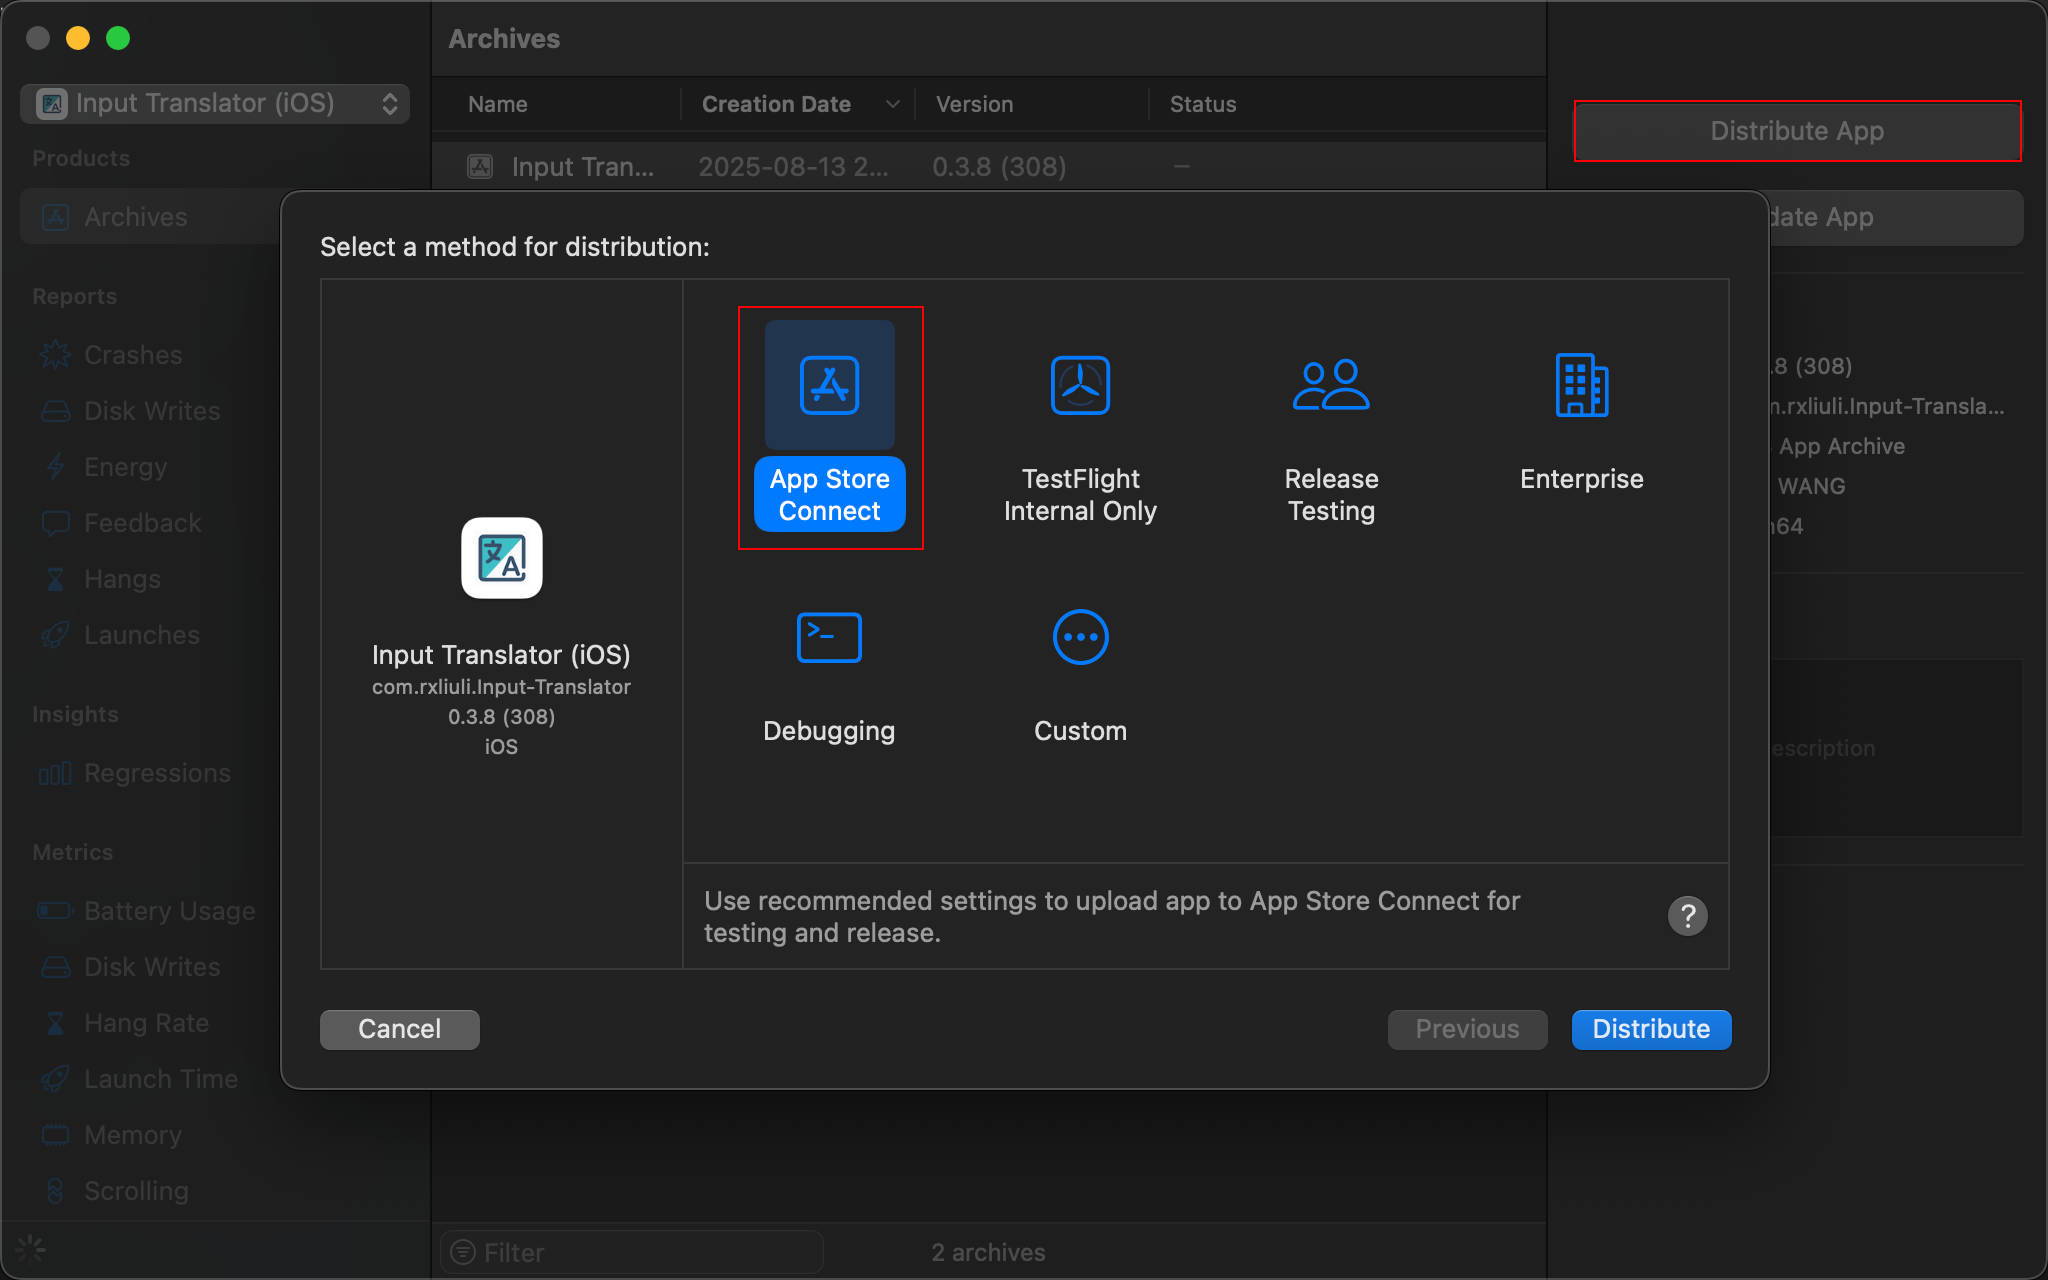This screenshot has width=2048, height=1280.
Task: Open Hangs report in sidebar
Action: [122, 579]
